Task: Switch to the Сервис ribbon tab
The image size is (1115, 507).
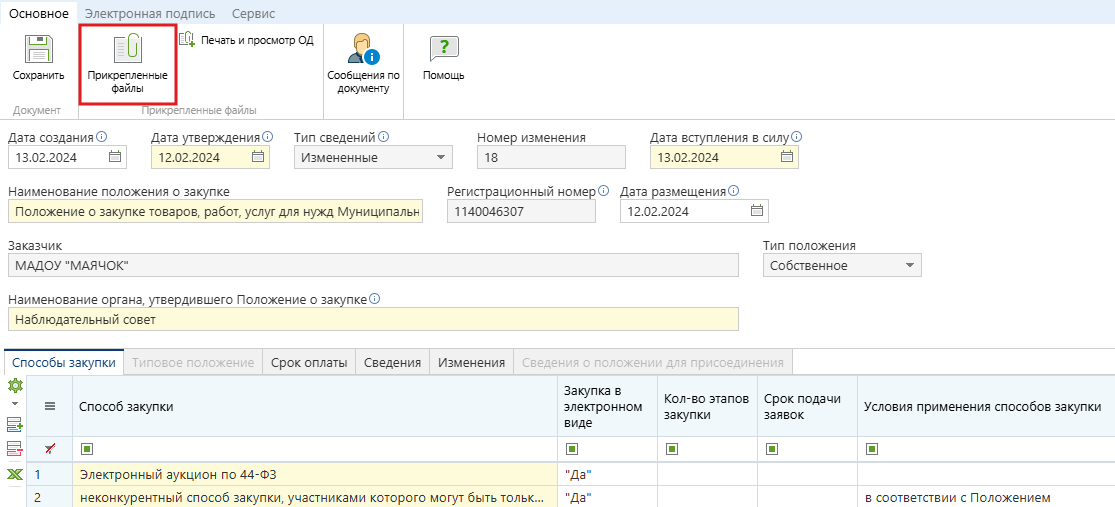Action: [x=253, y=14]
